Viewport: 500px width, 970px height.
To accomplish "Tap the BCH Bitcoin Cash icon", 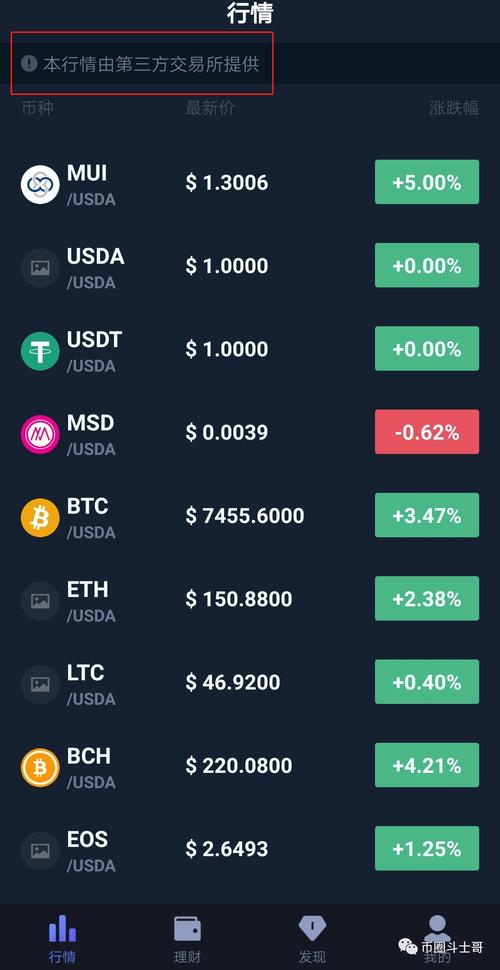I will 40,766.
